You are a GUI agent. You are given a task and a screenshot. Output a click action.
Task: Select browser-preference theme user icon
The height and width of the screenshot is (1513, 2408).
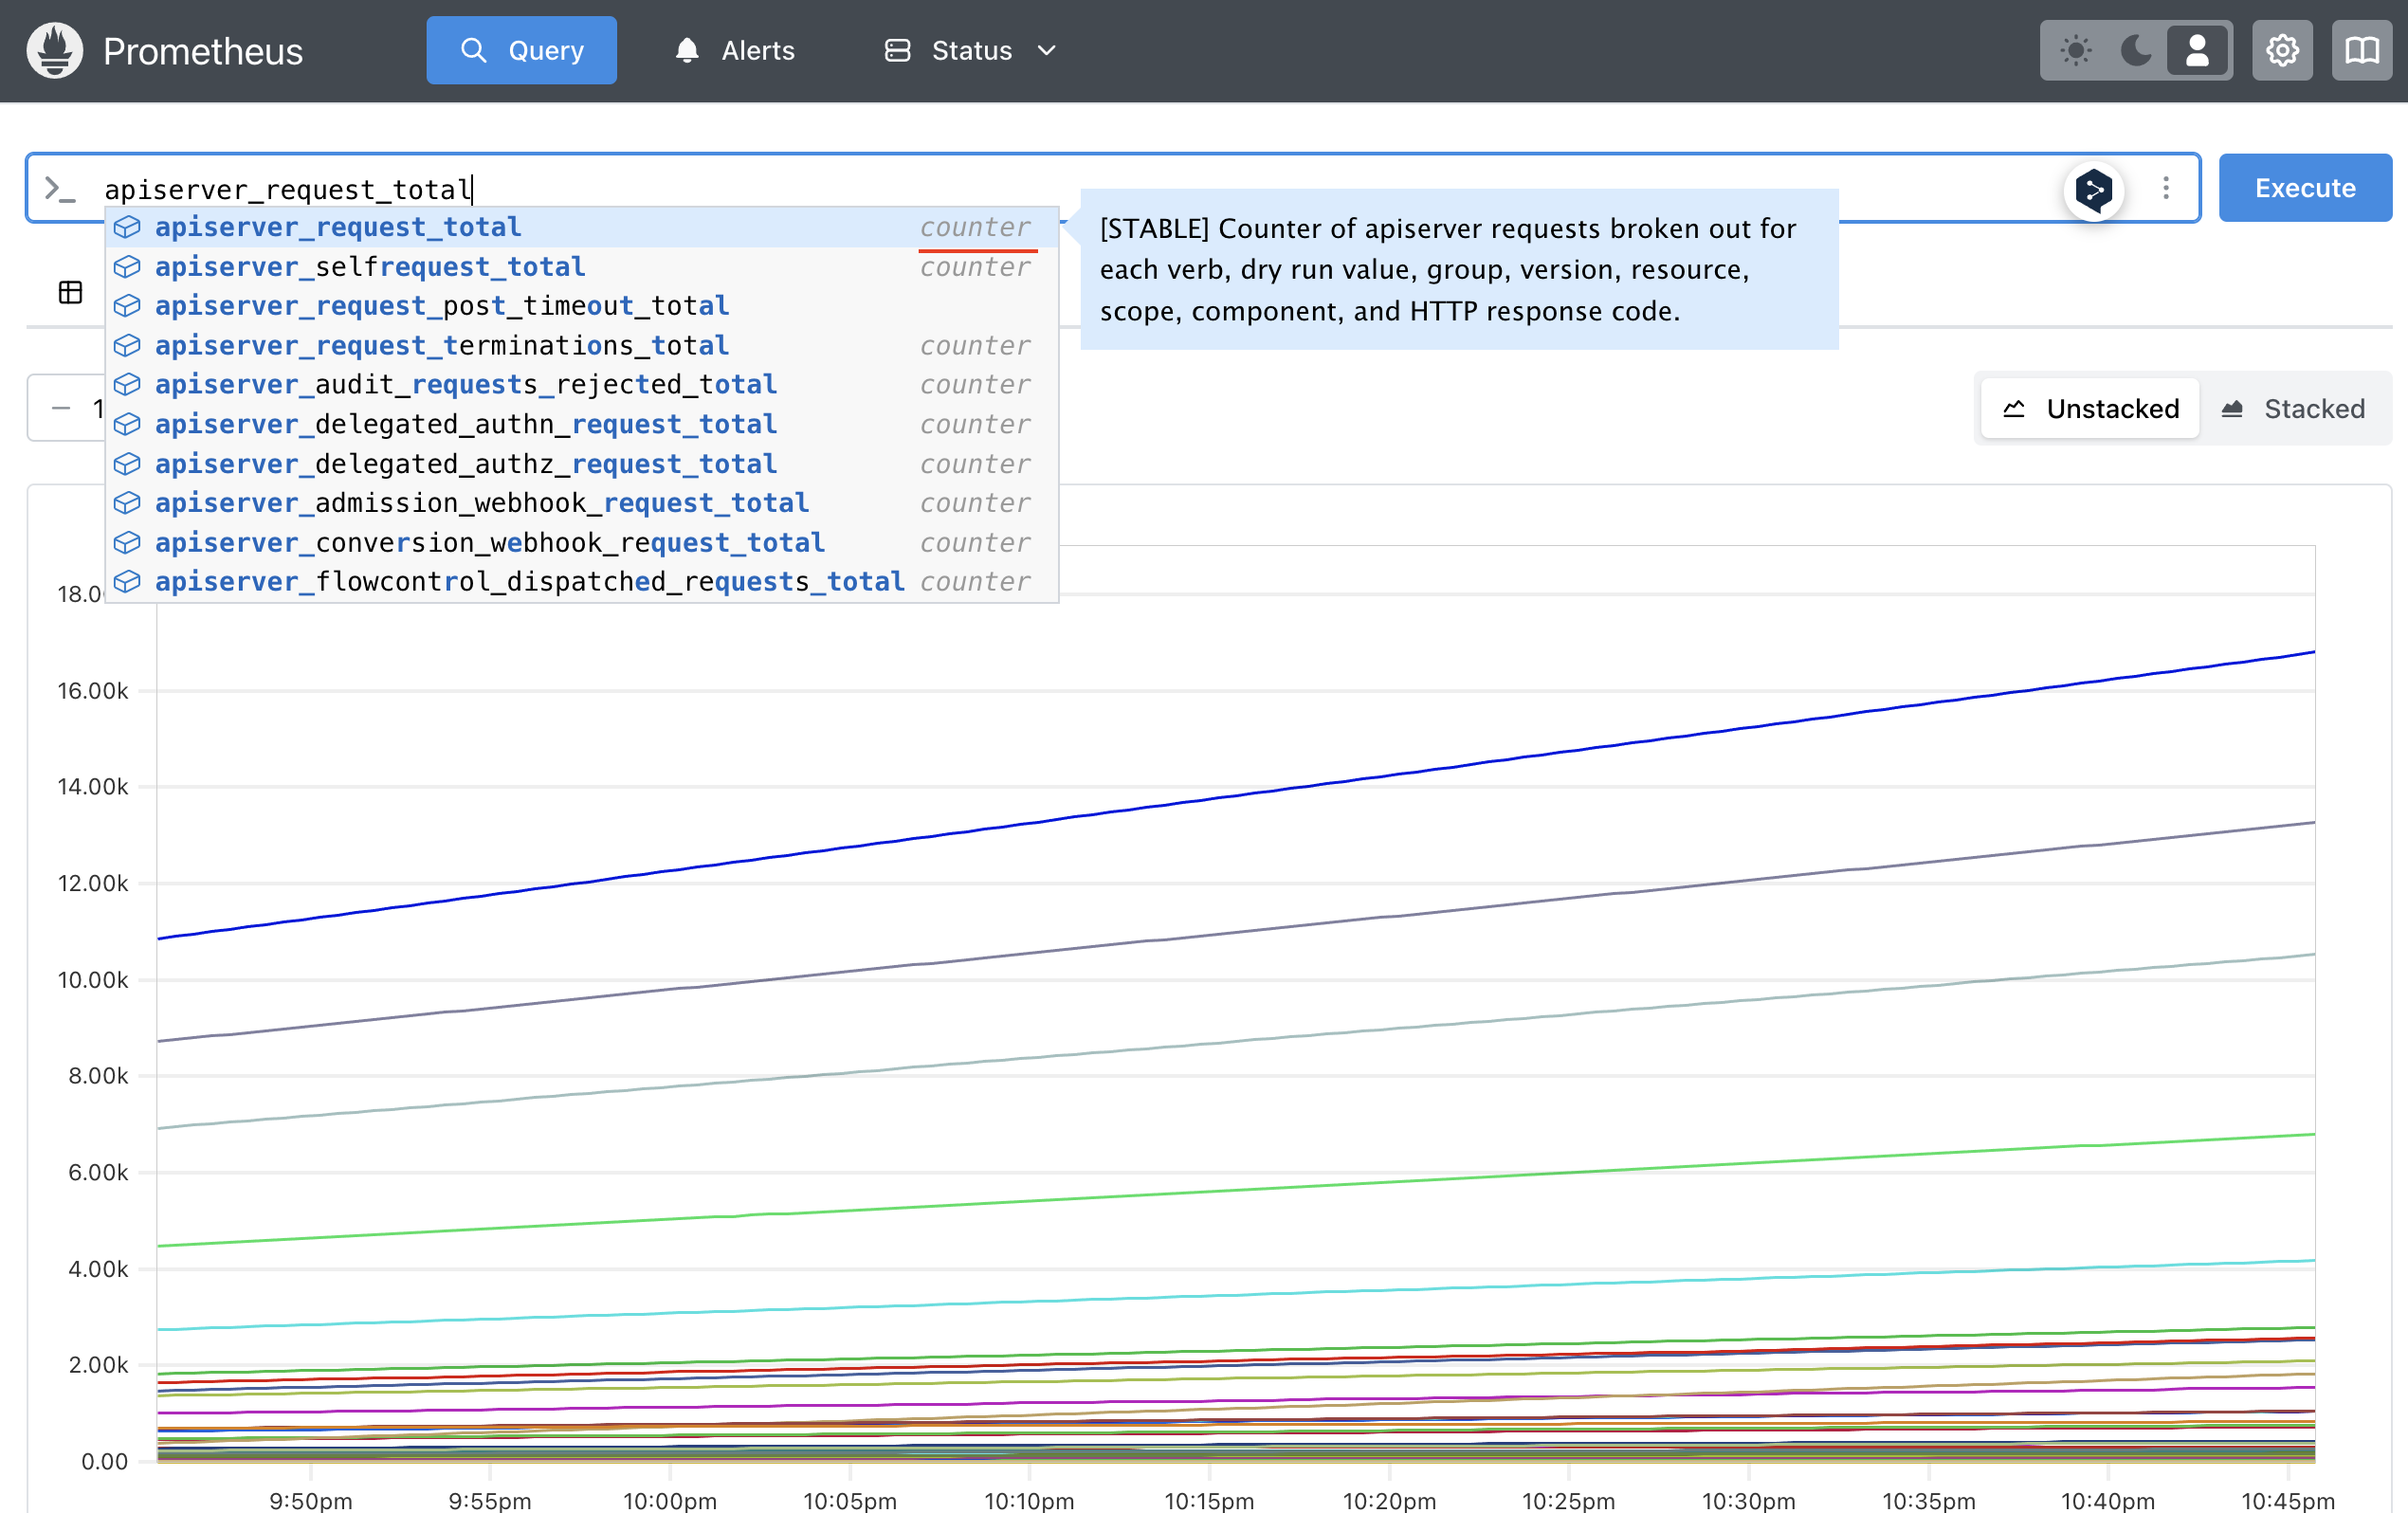tap(2197, 50)
